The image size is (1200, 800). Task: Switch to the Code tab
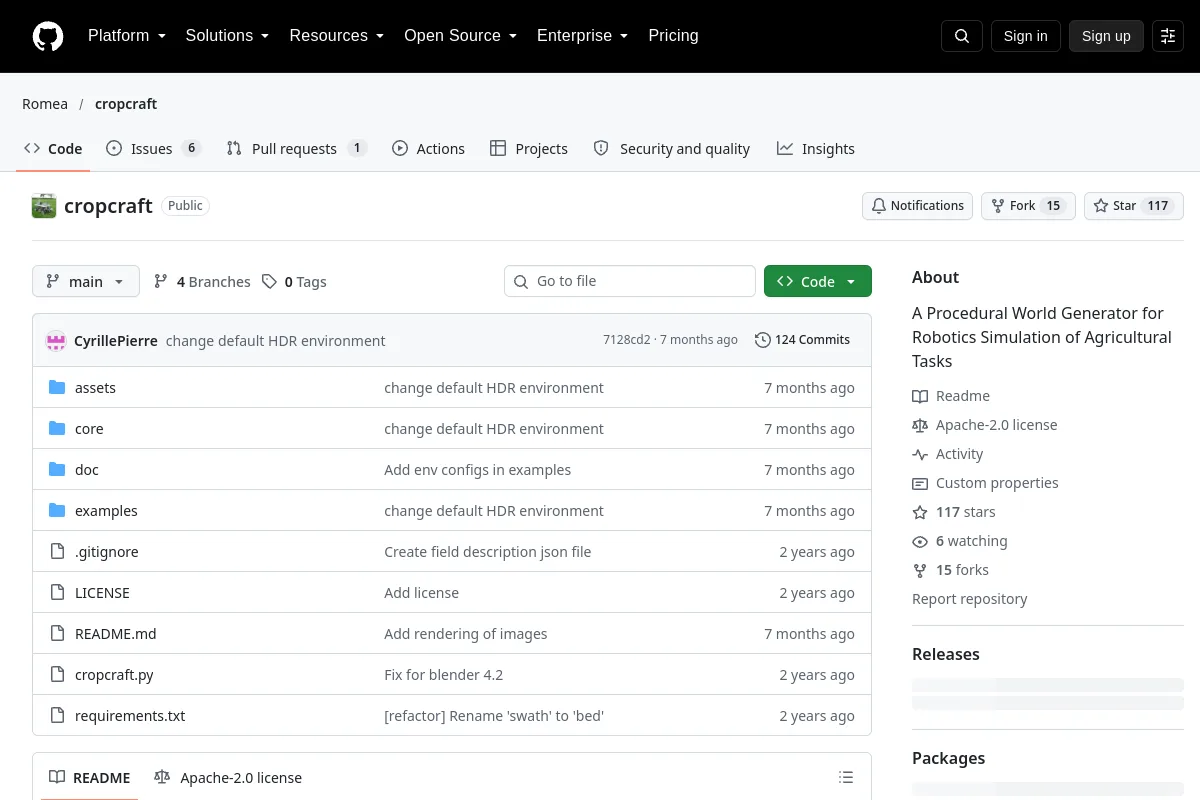click(53, 148)
